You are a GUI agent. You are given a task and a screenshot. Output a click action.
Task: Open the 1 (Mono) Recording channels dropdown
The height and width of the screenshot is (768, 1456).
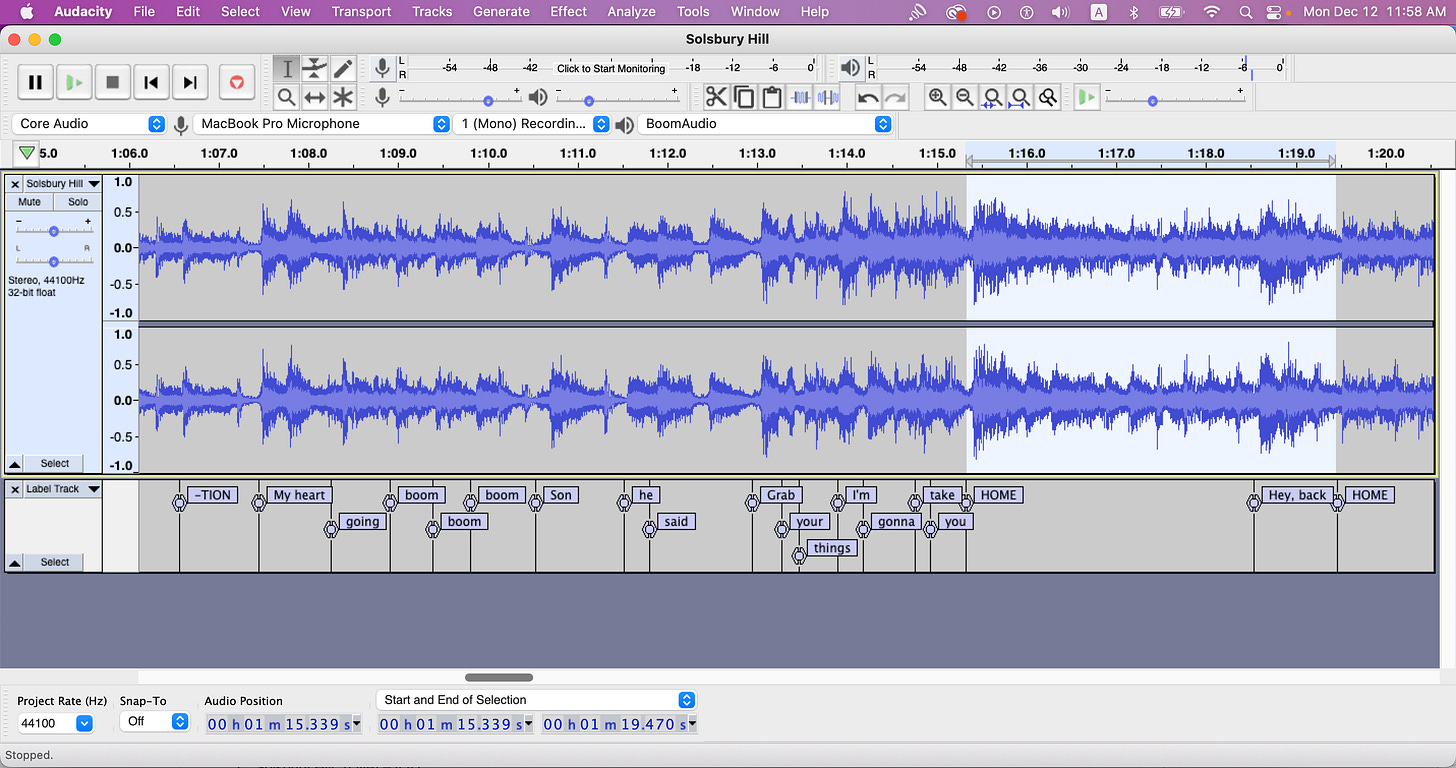pyautogui.click(x=531, y=124)
